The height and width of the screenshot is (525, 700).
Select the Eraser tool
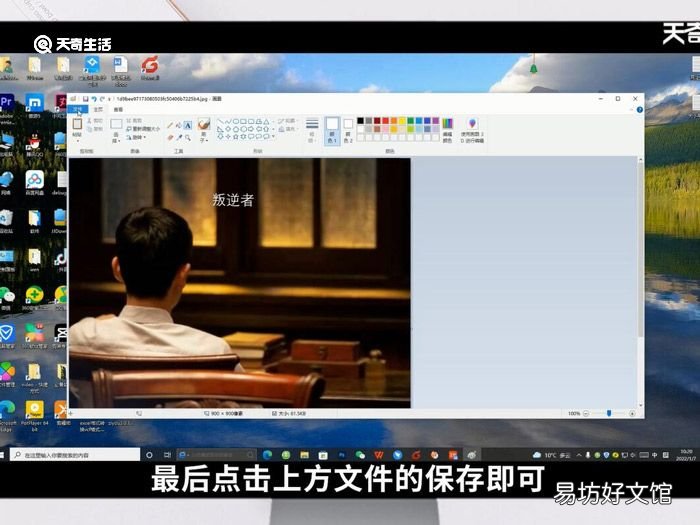(x=170, y=138)
